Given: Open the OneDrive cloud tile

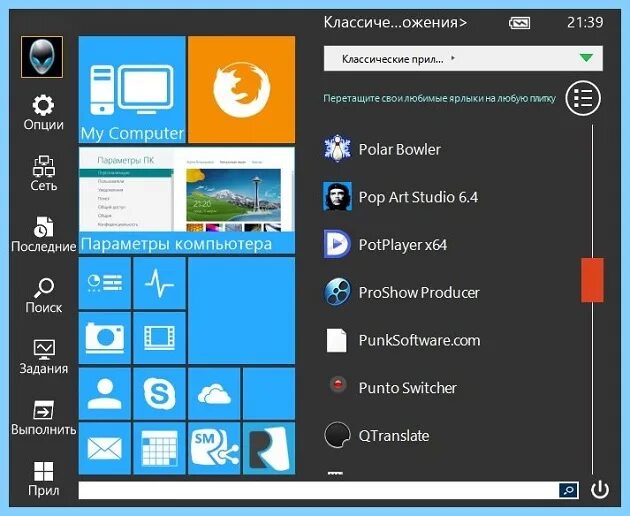Looking at the screenshot, I should pyautogui.click(x=214, y=393).
